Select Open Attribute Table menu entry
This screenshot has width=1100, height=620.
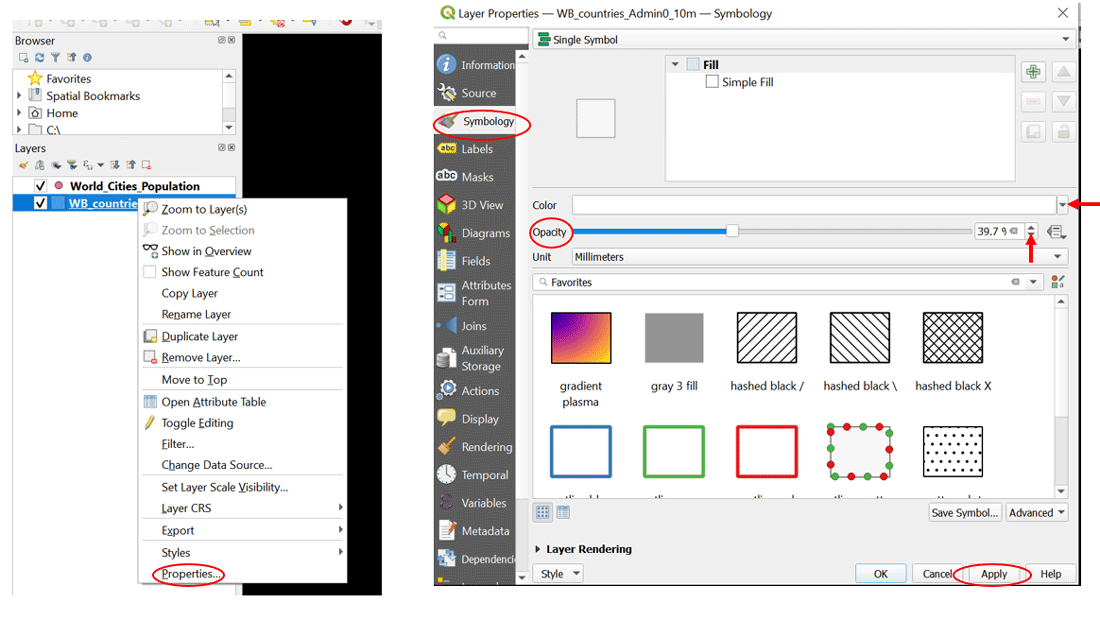point(213,402)
